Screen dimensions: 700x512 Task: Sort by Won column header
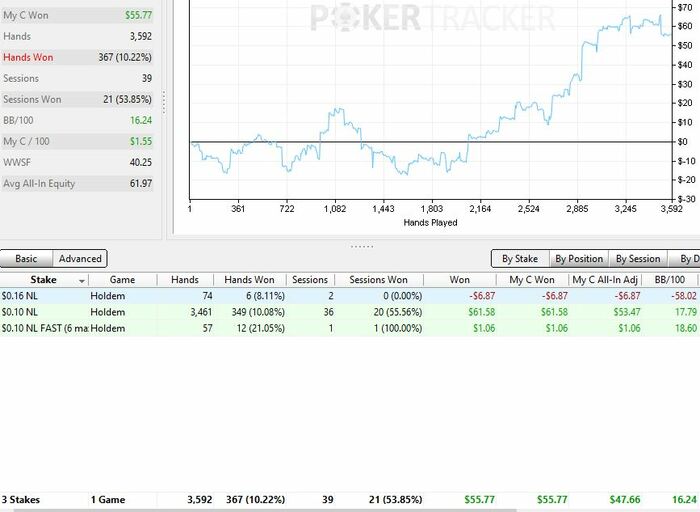[459, 280]
